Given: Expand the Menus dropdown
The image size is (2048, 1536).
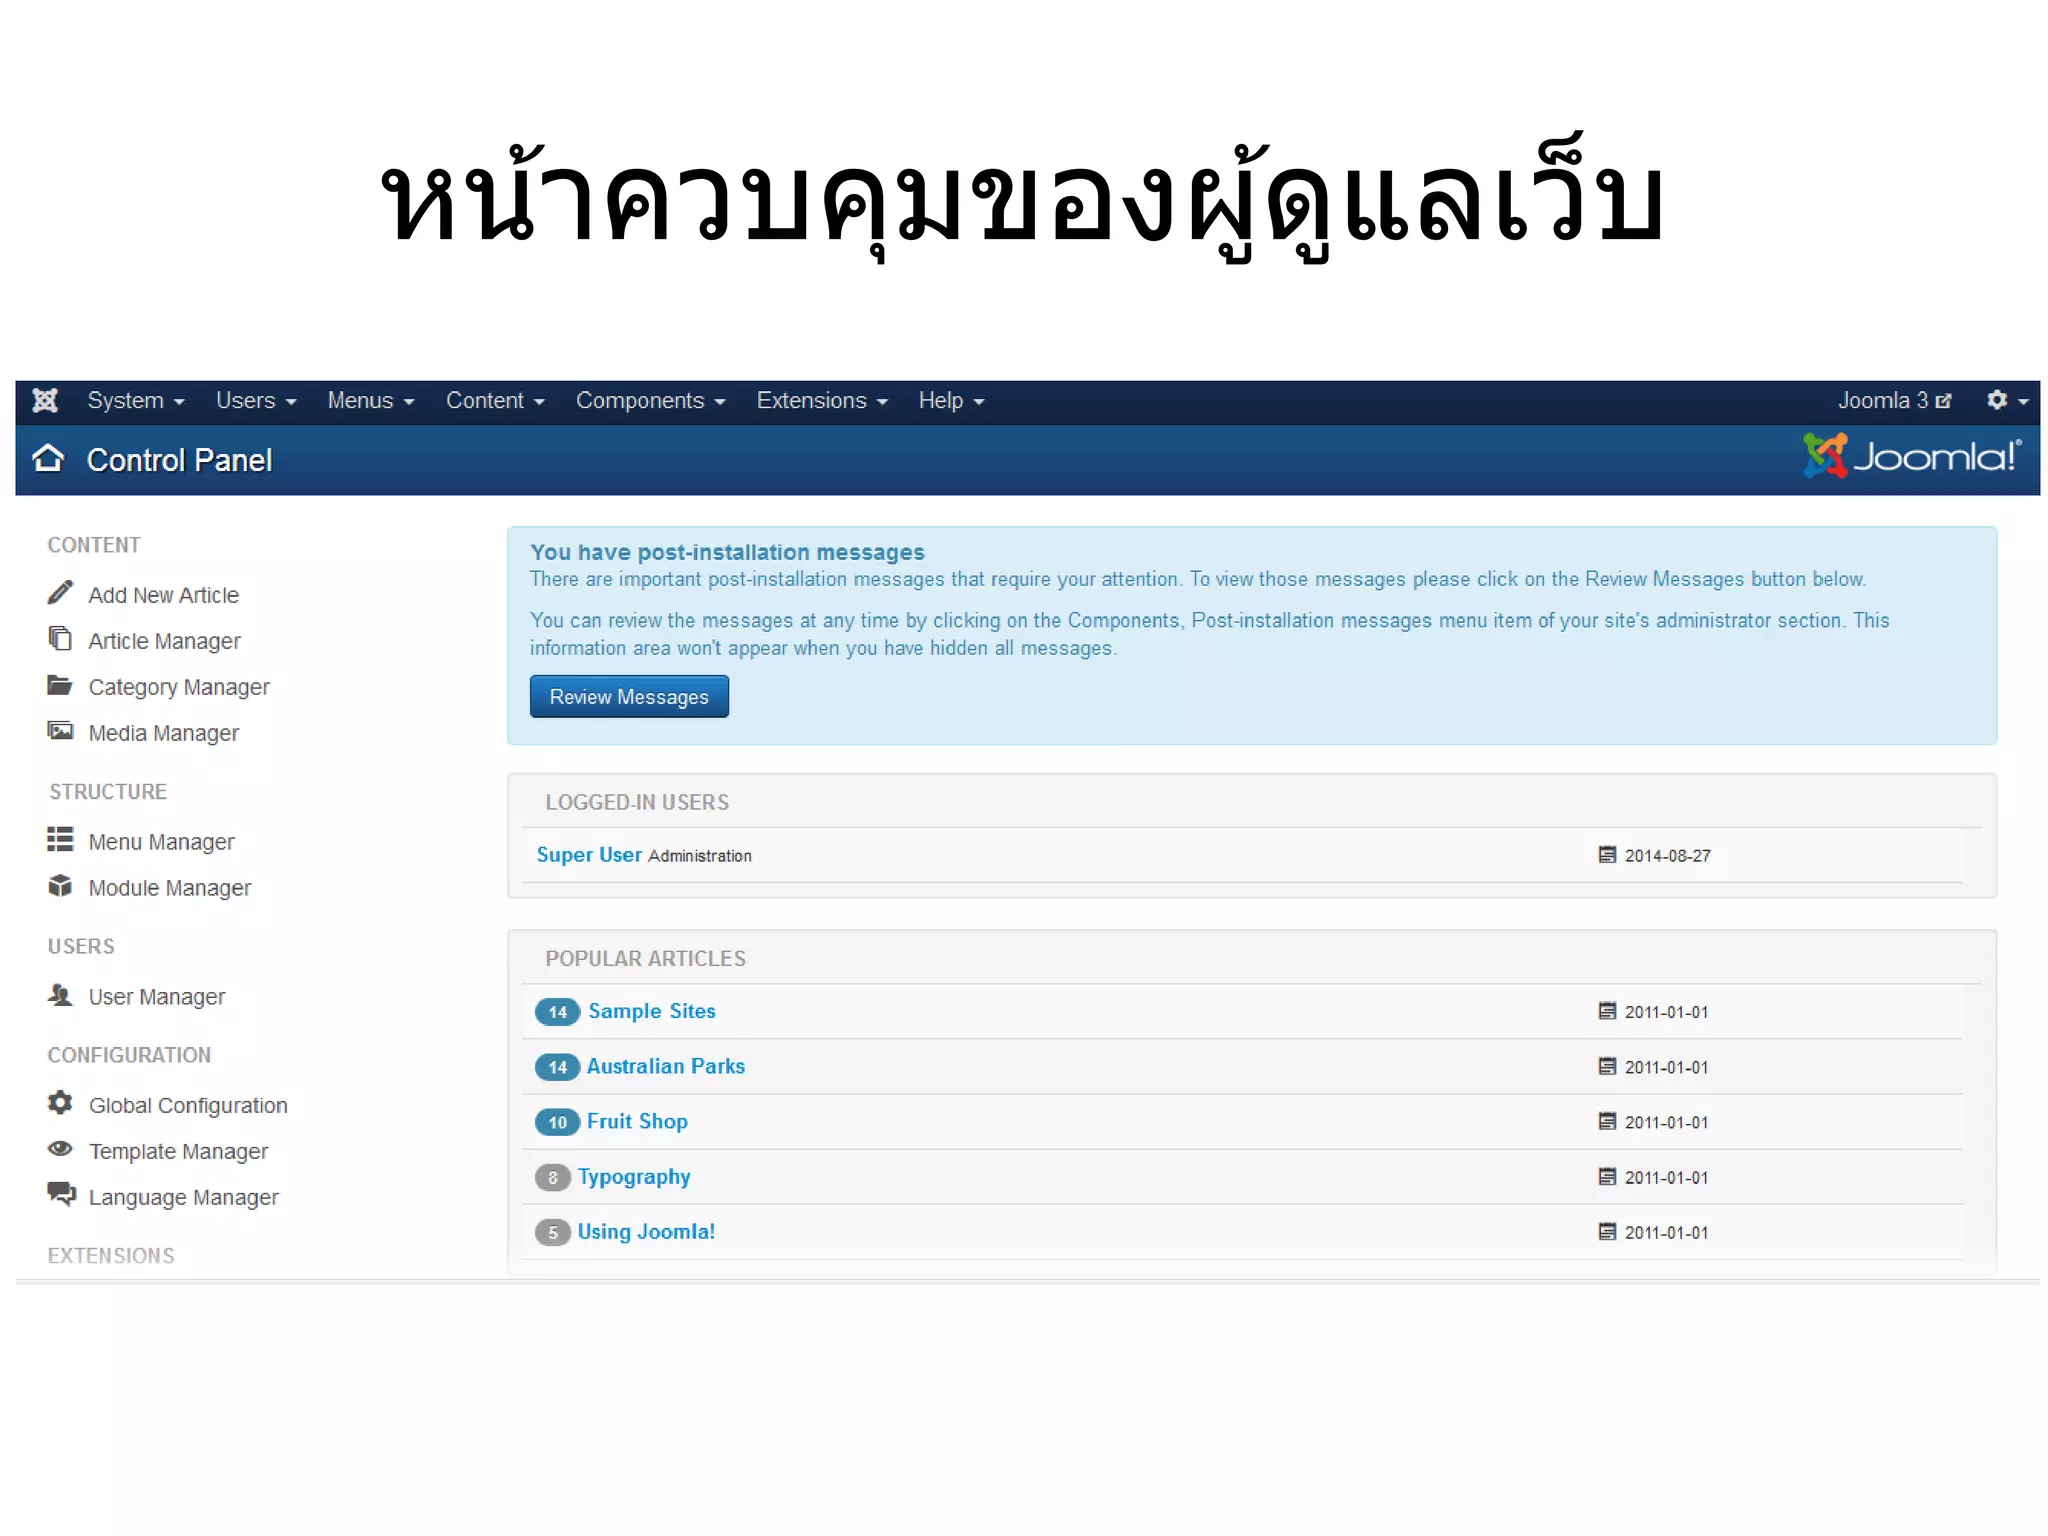Looking at the screenshot, I should tap(370, 400).
